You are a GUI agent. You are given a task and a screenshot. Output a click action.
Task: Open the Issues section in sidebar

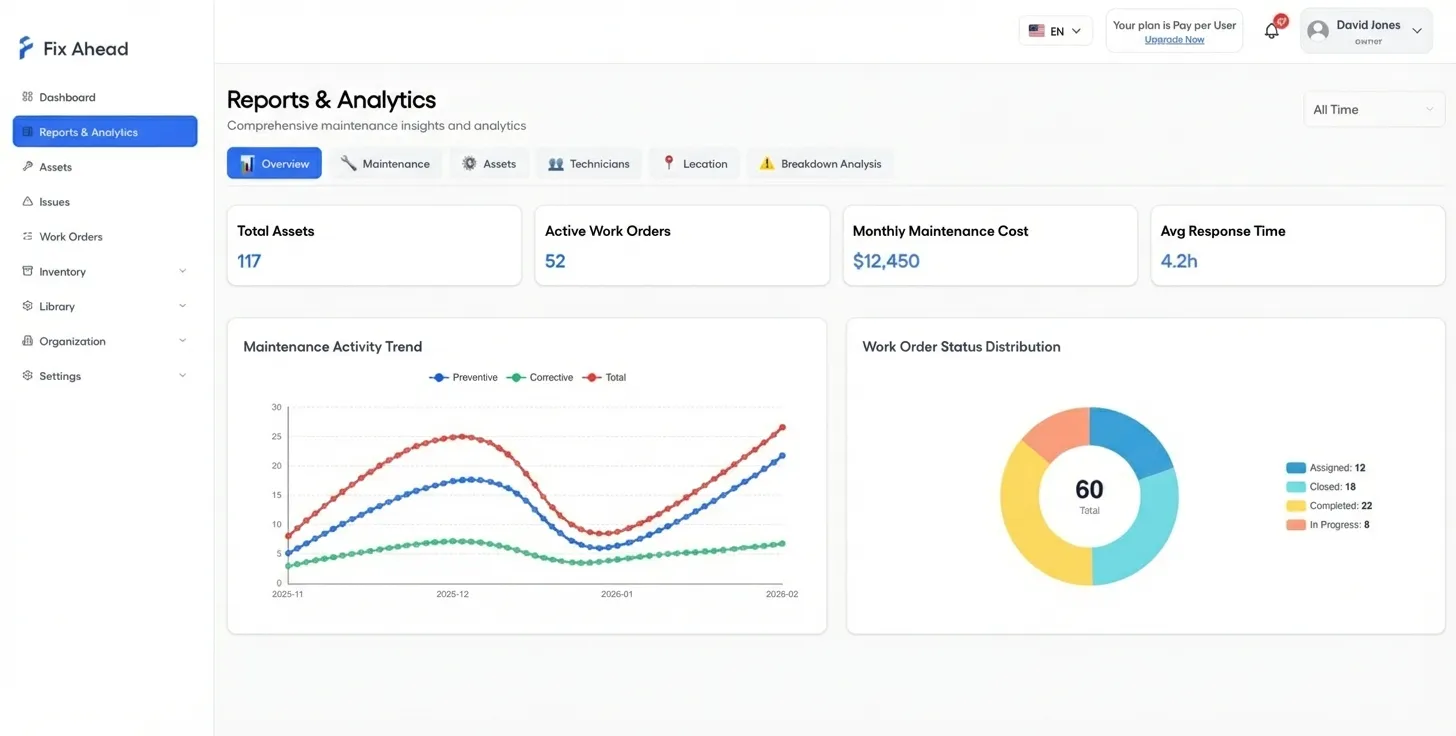click(56, 201)
